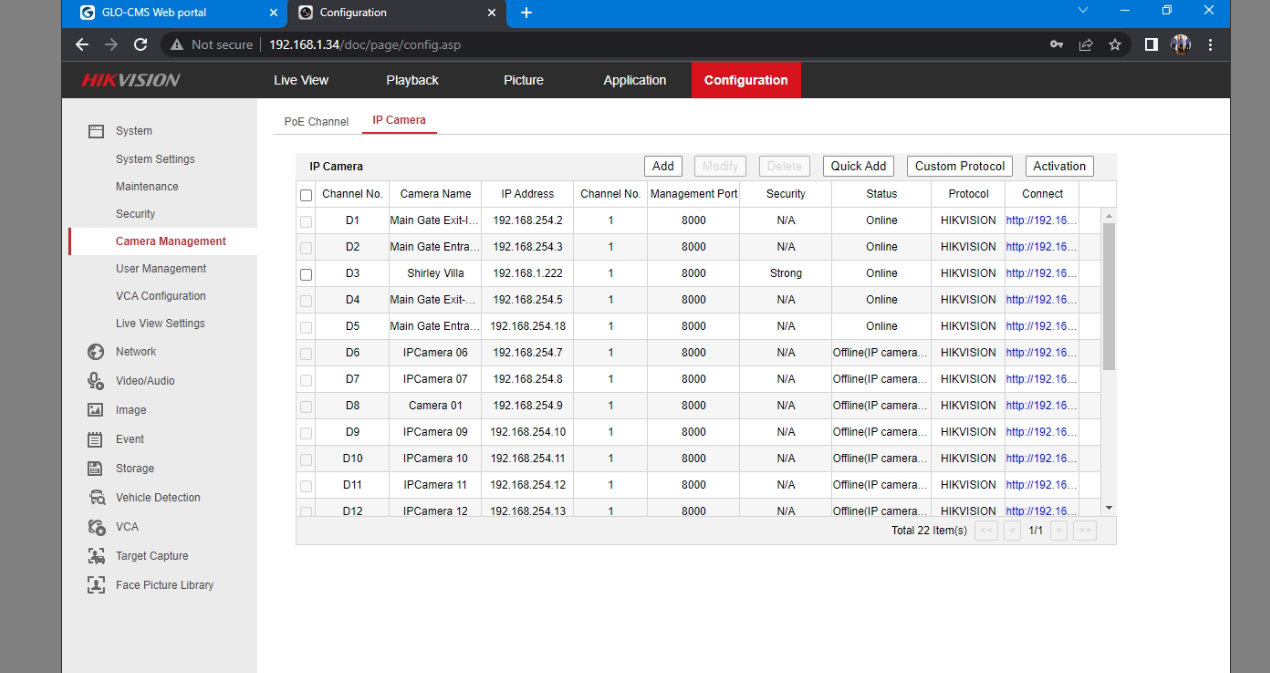Image resolution: width=1270 pixels, height=673 pixels.
Task: Expand the VCA section in sidebar
Action: (x=127, y=527)
